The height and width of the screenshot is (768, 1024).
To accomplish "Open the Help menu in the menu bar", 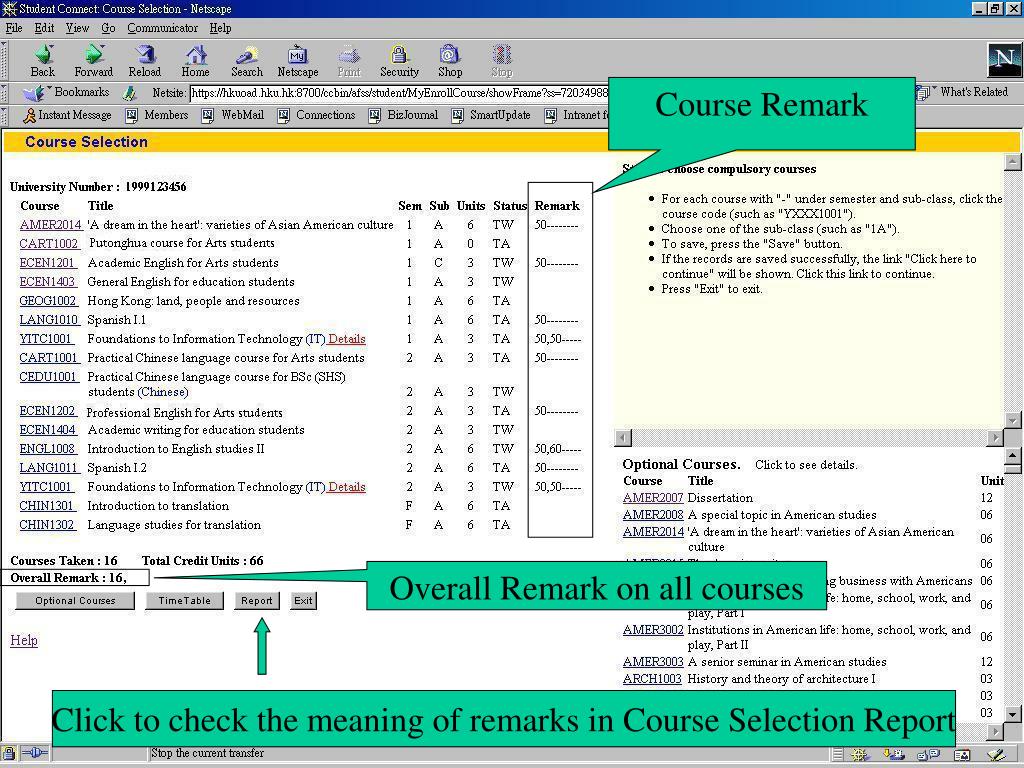I will pyautogui.click(x=220, y=28).
